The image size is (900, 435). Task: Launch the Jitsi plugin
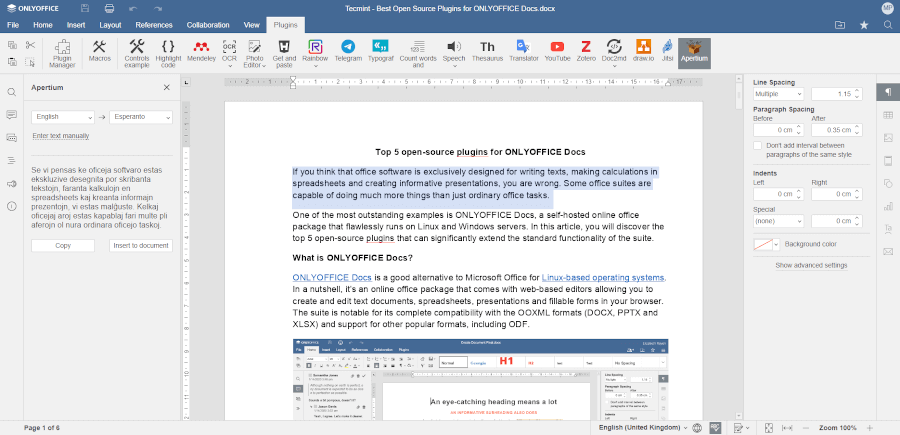(667, 51)
